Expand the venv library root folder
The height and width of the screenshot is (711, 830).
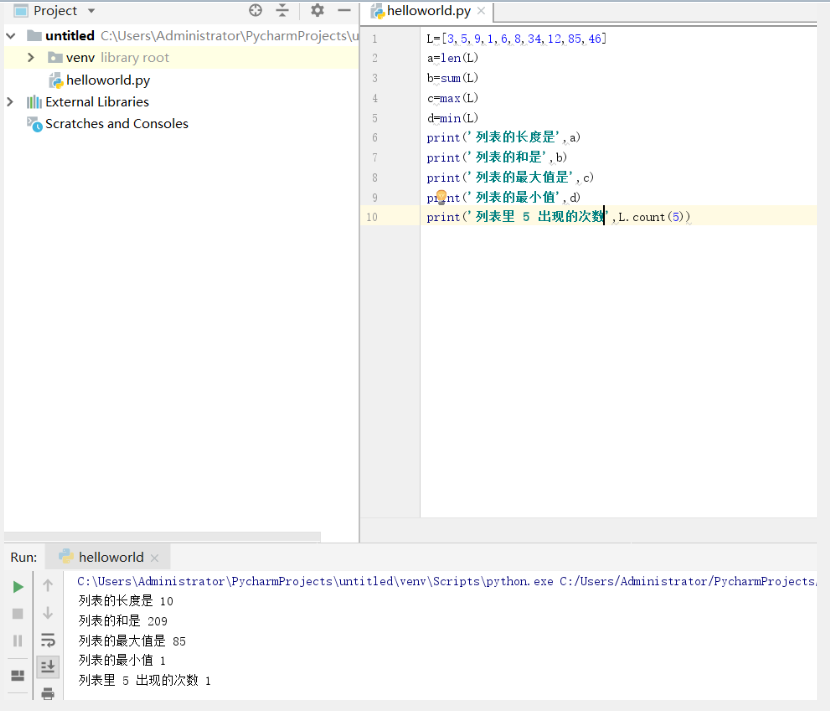point(31,57)
